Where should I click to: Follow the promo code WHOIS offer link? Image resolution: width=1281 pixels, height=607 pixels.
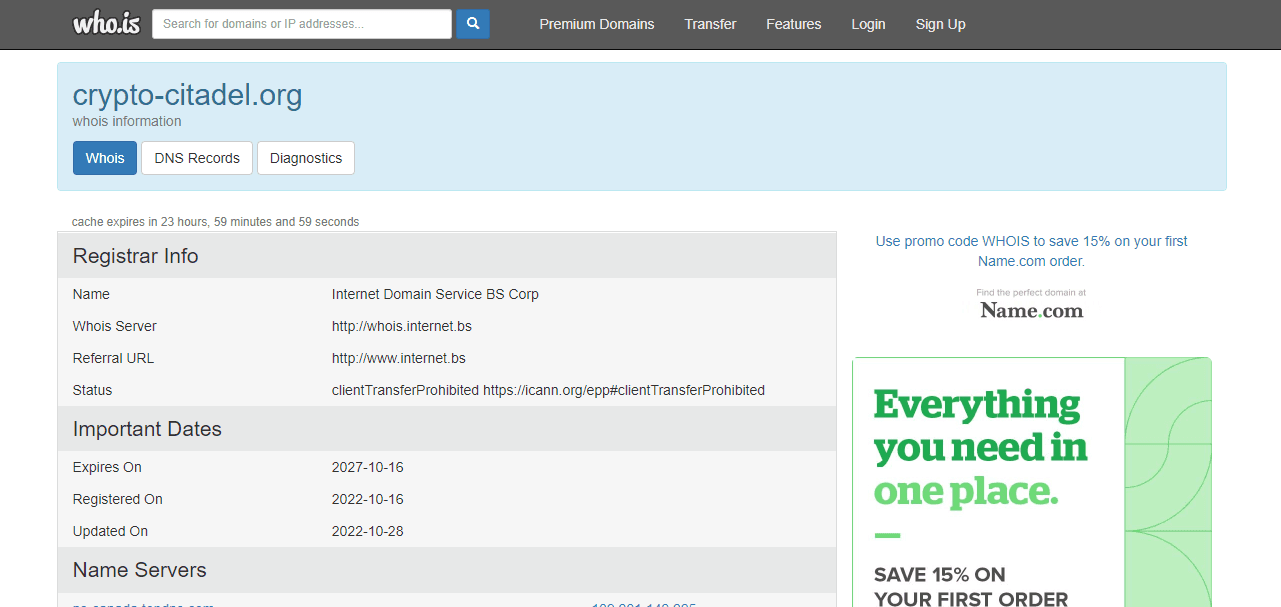click(x=1031, y=251)
